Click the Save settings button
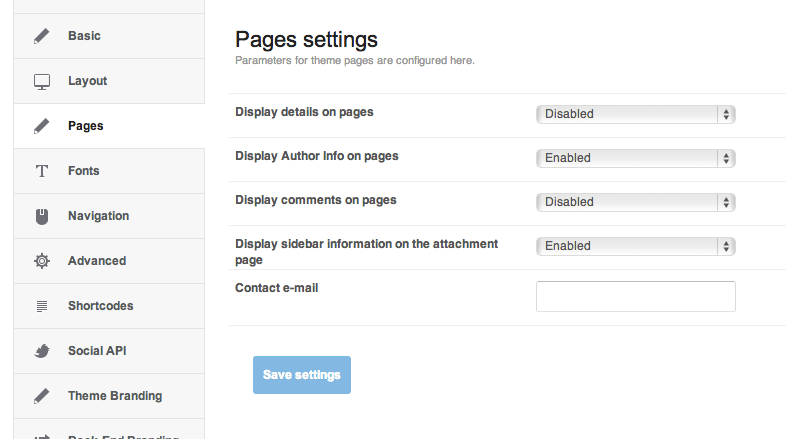This screenshot has height=439, width=786. pos(302,375)
